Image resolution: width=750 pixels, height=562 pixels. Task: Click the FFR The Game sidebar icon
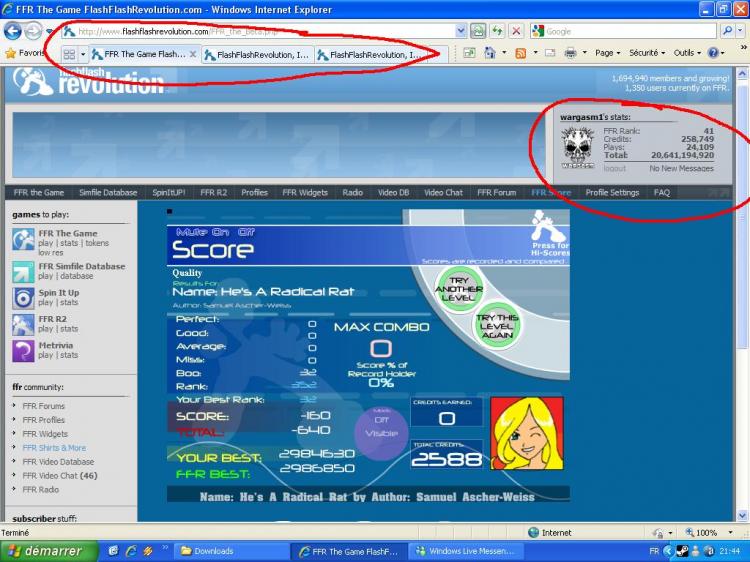tap(23, 239)
